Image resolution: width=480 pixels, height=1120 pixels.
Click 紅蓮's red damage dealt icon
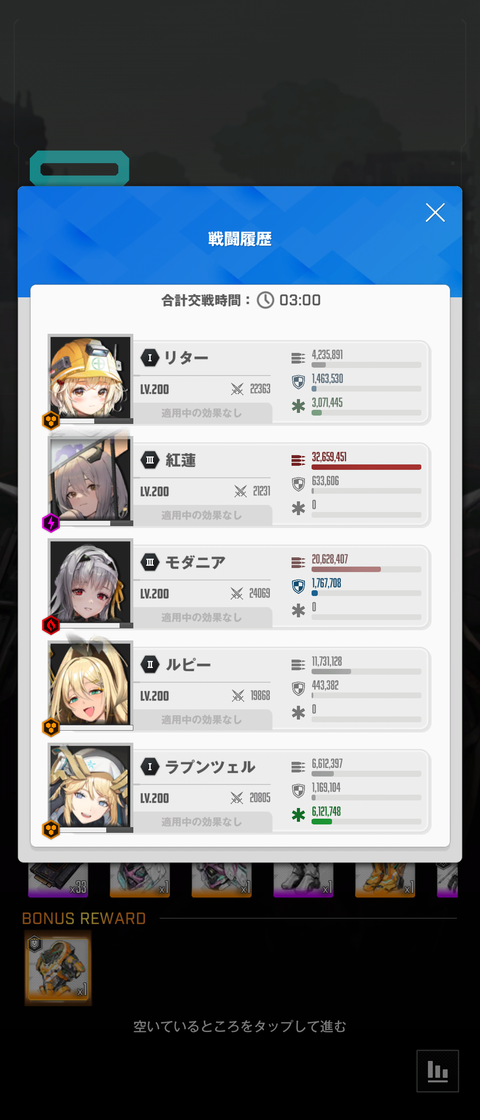[299, 459]
